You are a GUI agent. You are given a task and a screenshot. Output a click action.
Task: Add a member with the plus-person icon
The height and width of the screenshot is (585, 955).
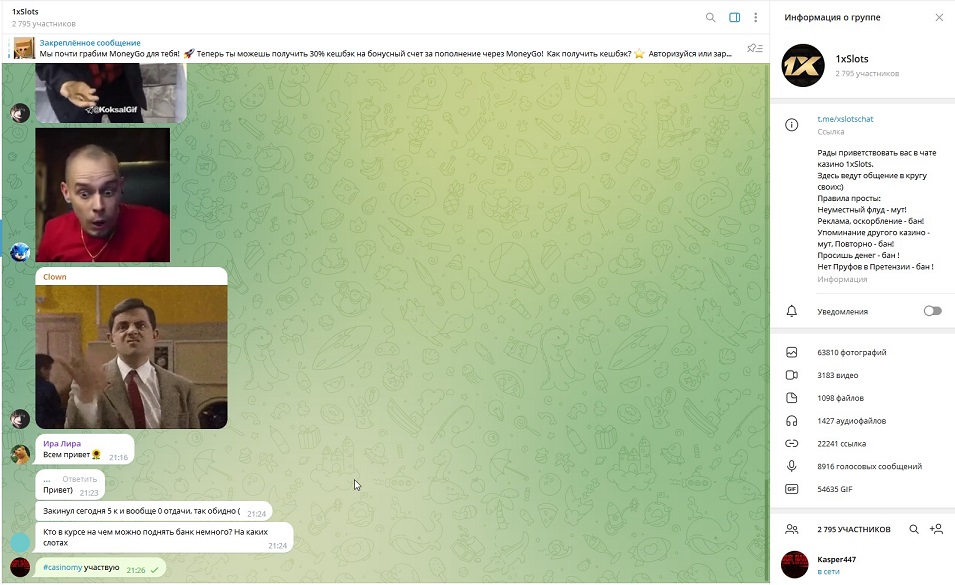[936, 530]
